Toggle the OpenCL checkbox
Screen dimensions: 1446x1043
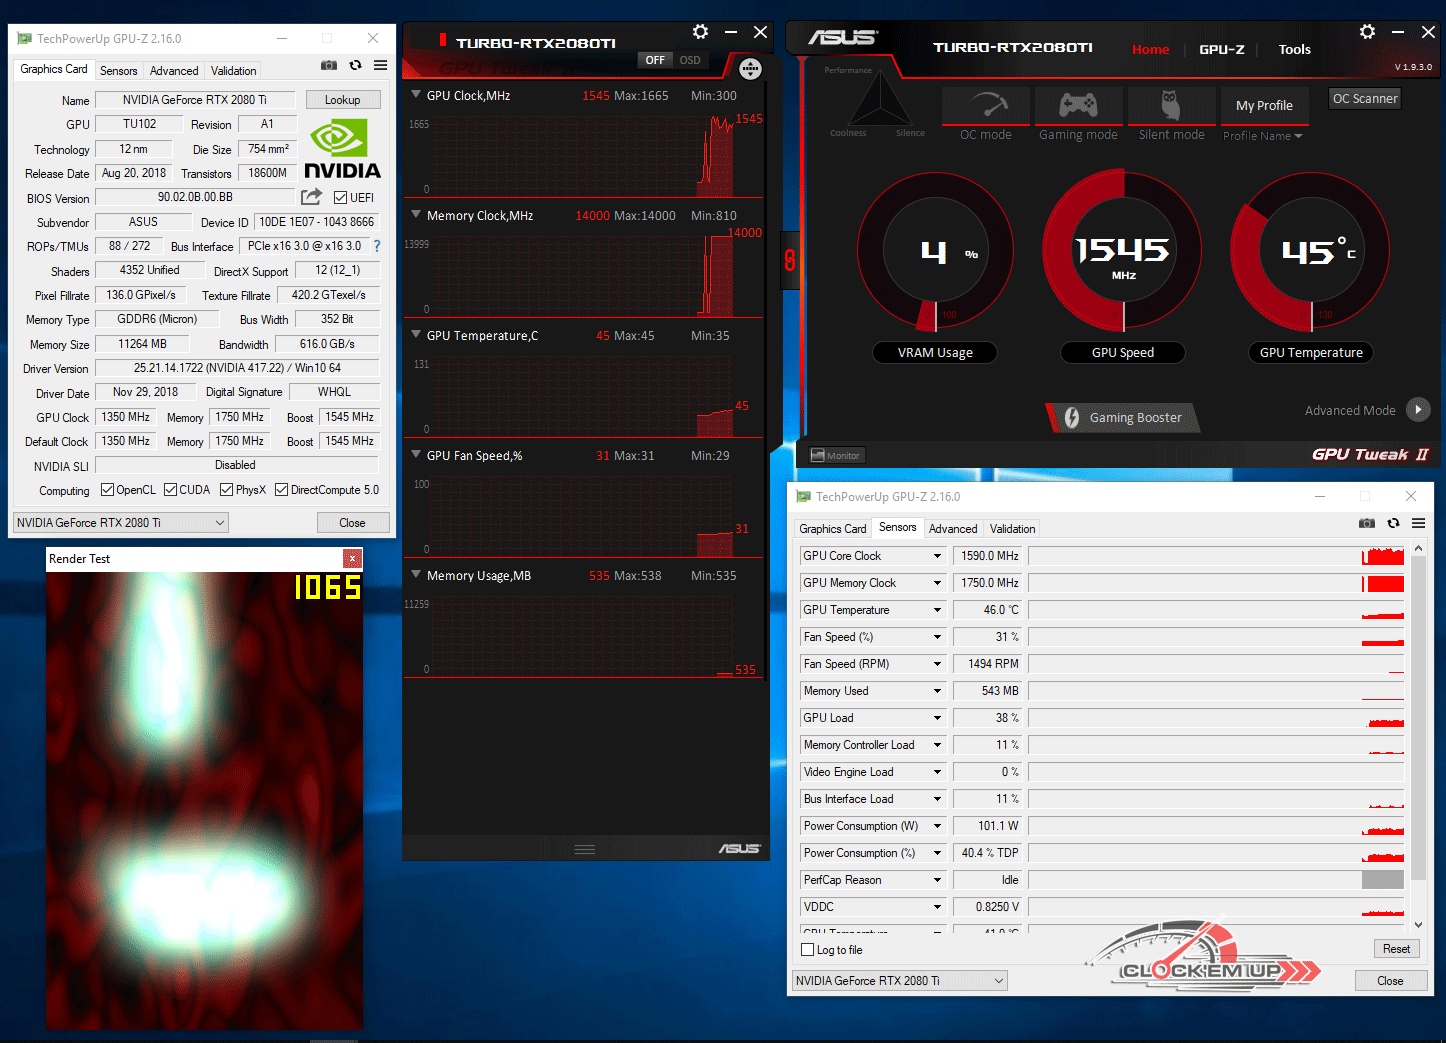[107, 489]
